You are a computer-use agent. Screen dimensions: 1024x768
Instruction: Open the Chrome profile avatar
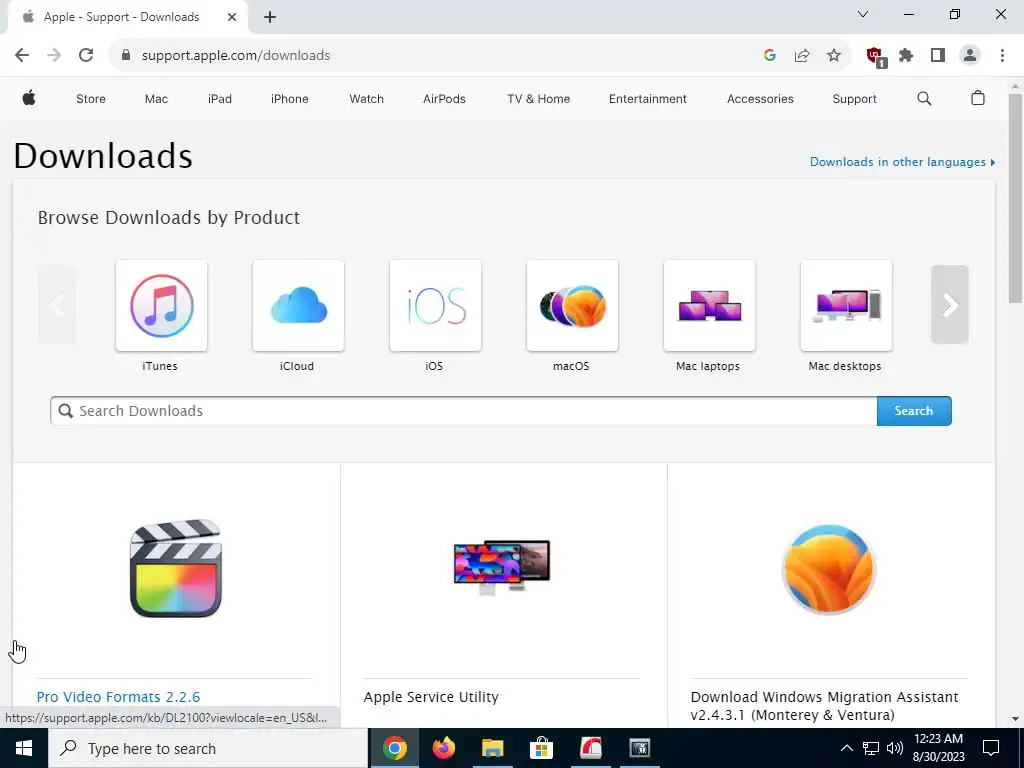(970, 56)
